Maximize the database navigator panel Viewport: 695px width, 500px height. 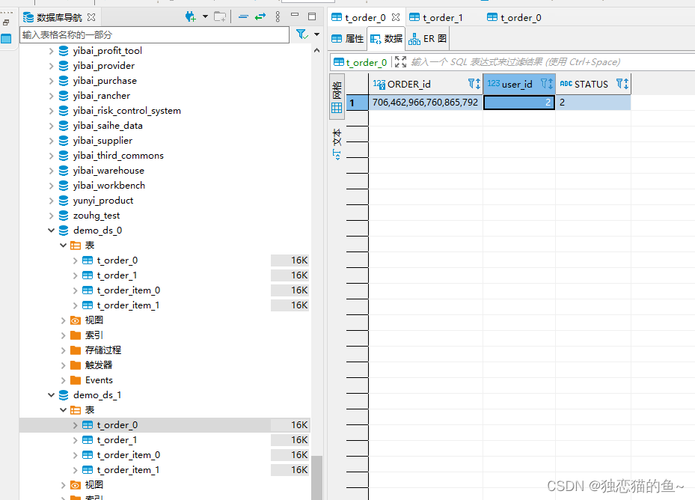click(x=312, y=16)
